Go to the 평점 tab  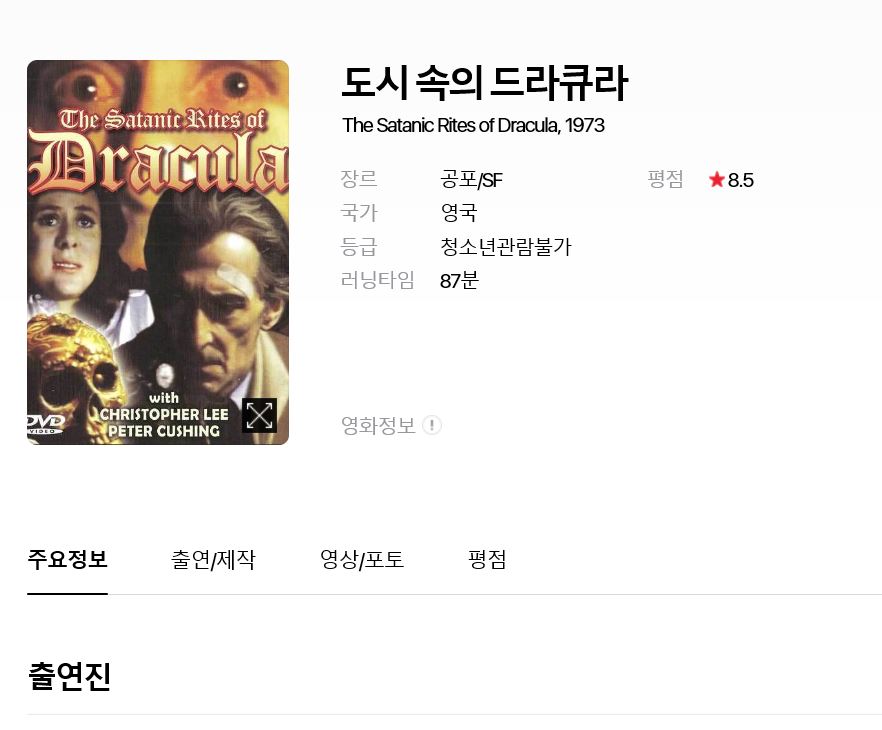pos(487,559)
